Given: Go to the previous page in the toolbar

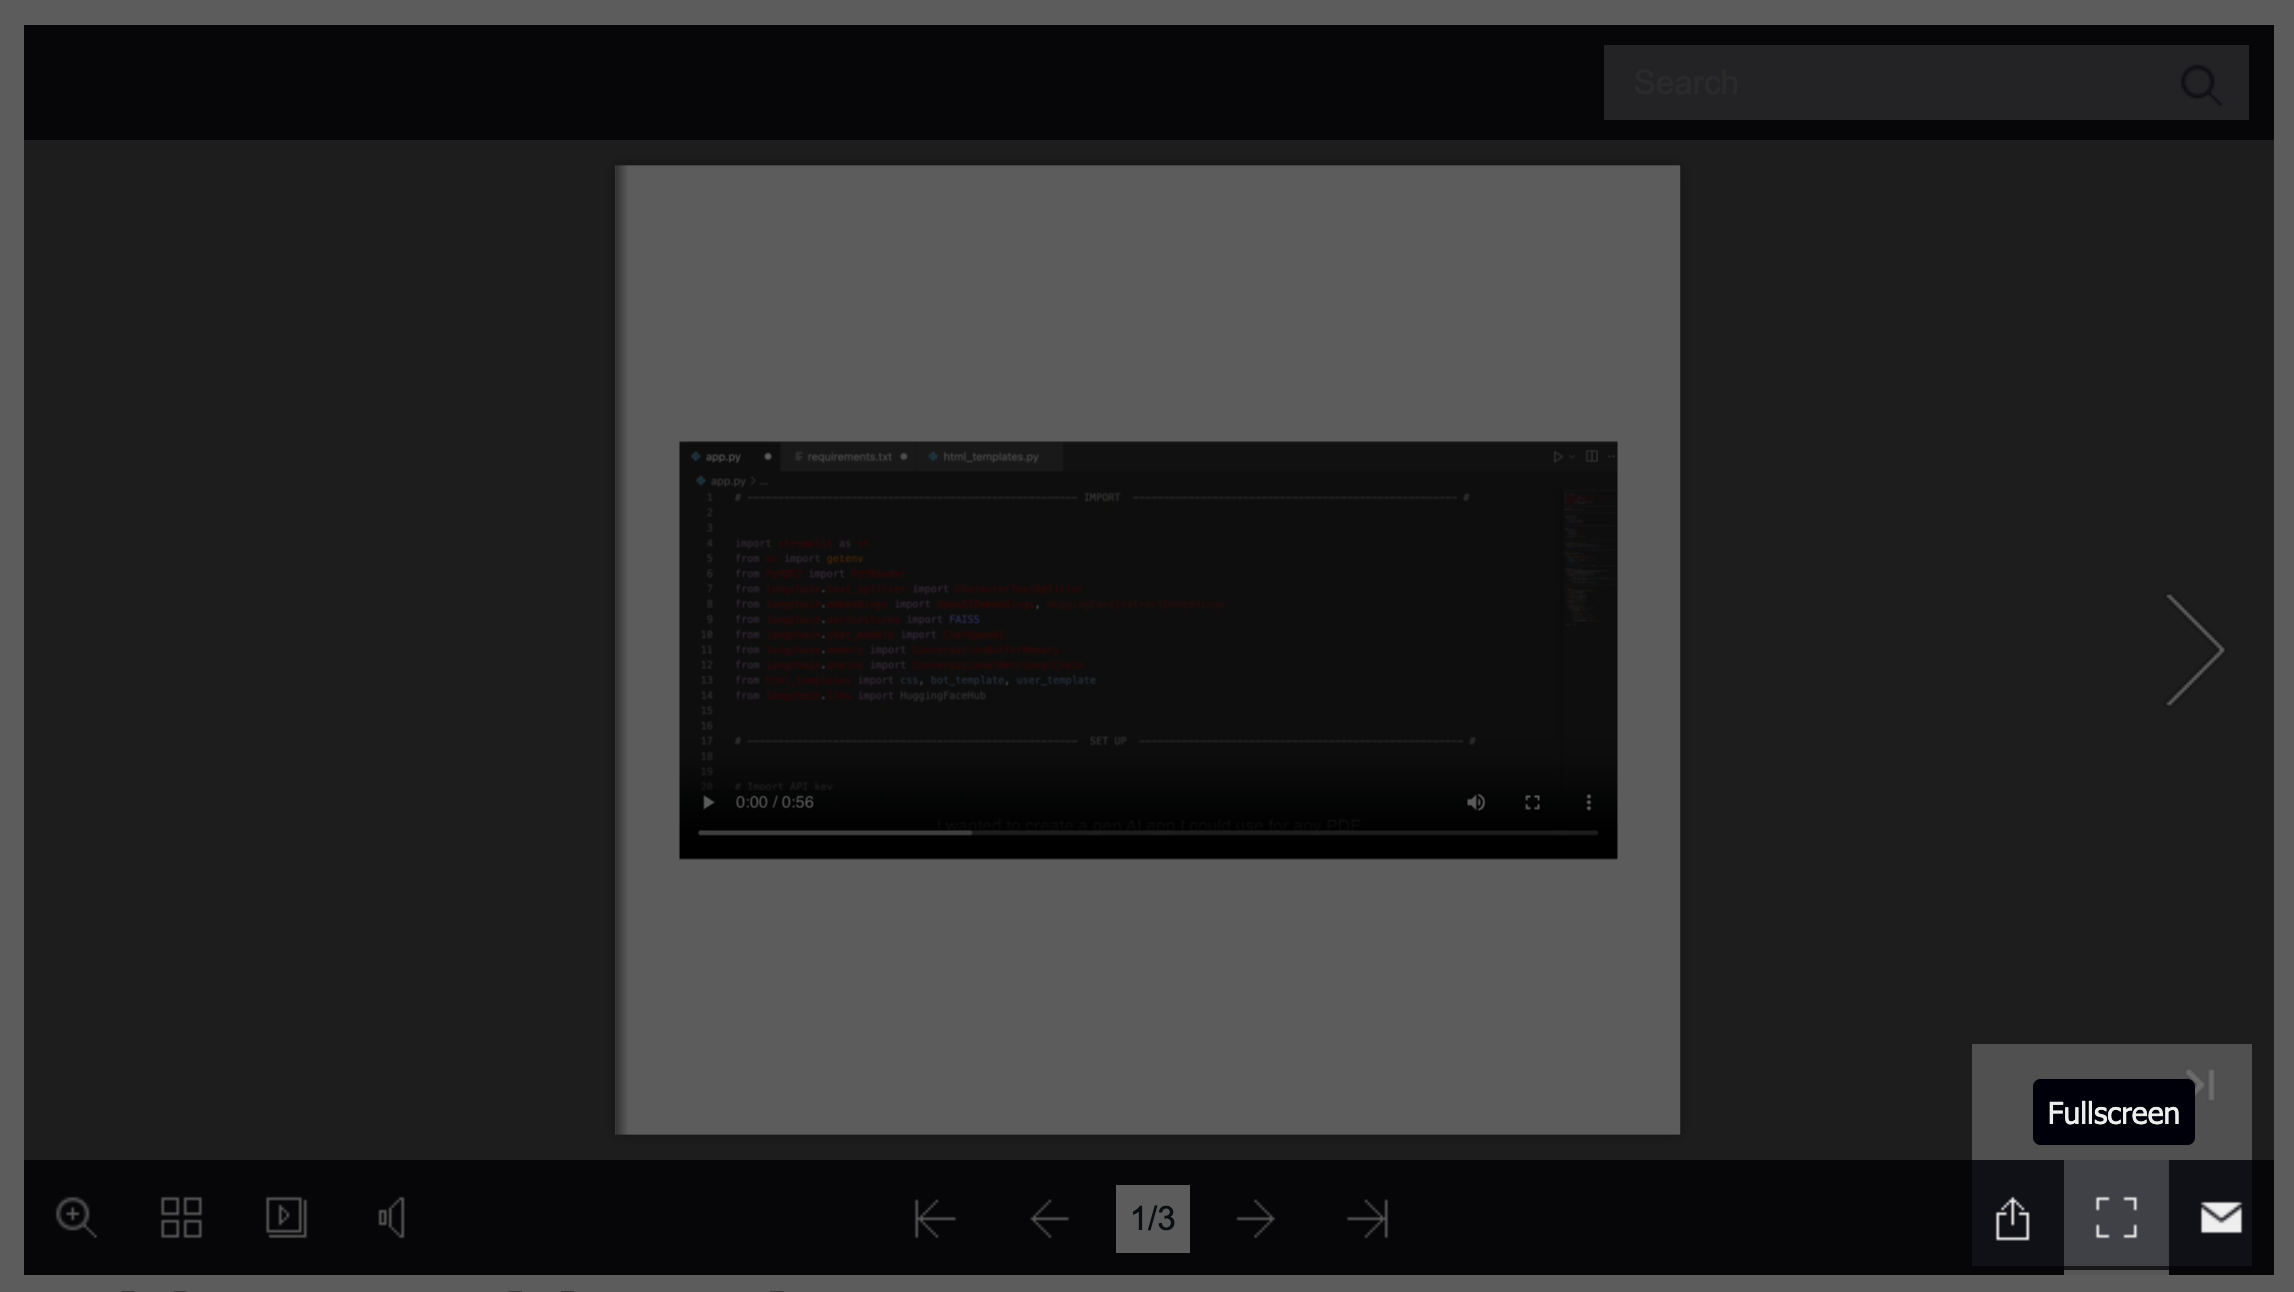Looking at the screenshot, I should pos(1049,1218).
